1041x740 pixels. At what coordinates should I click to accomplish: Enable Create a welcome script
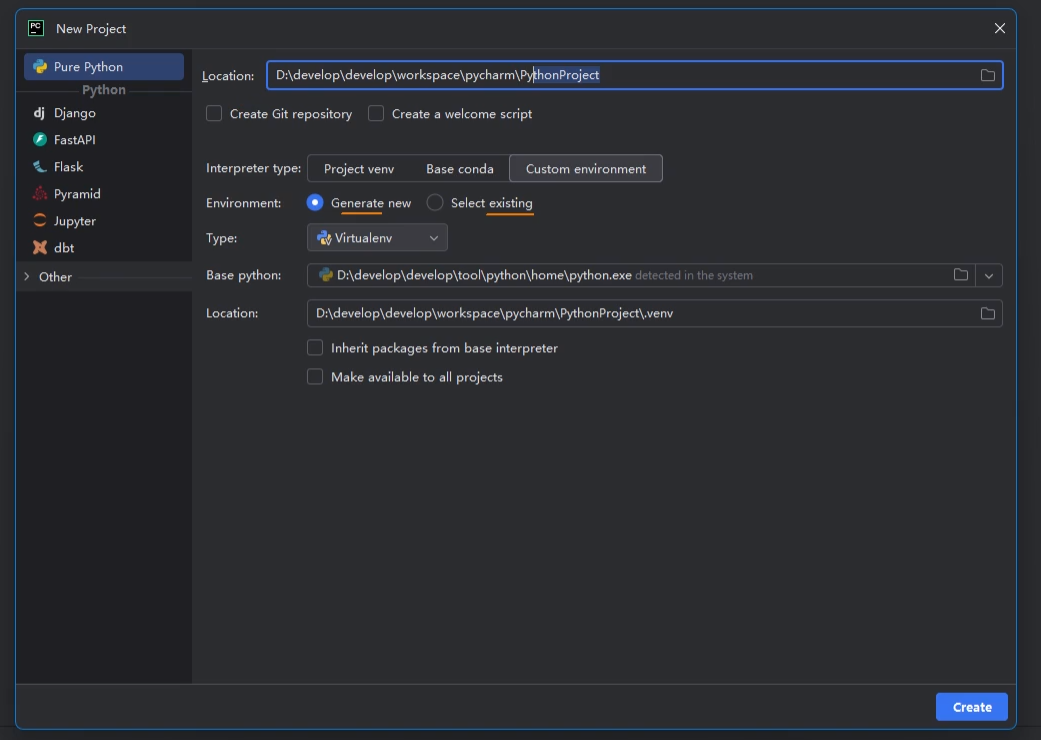(x=376, y=113)
